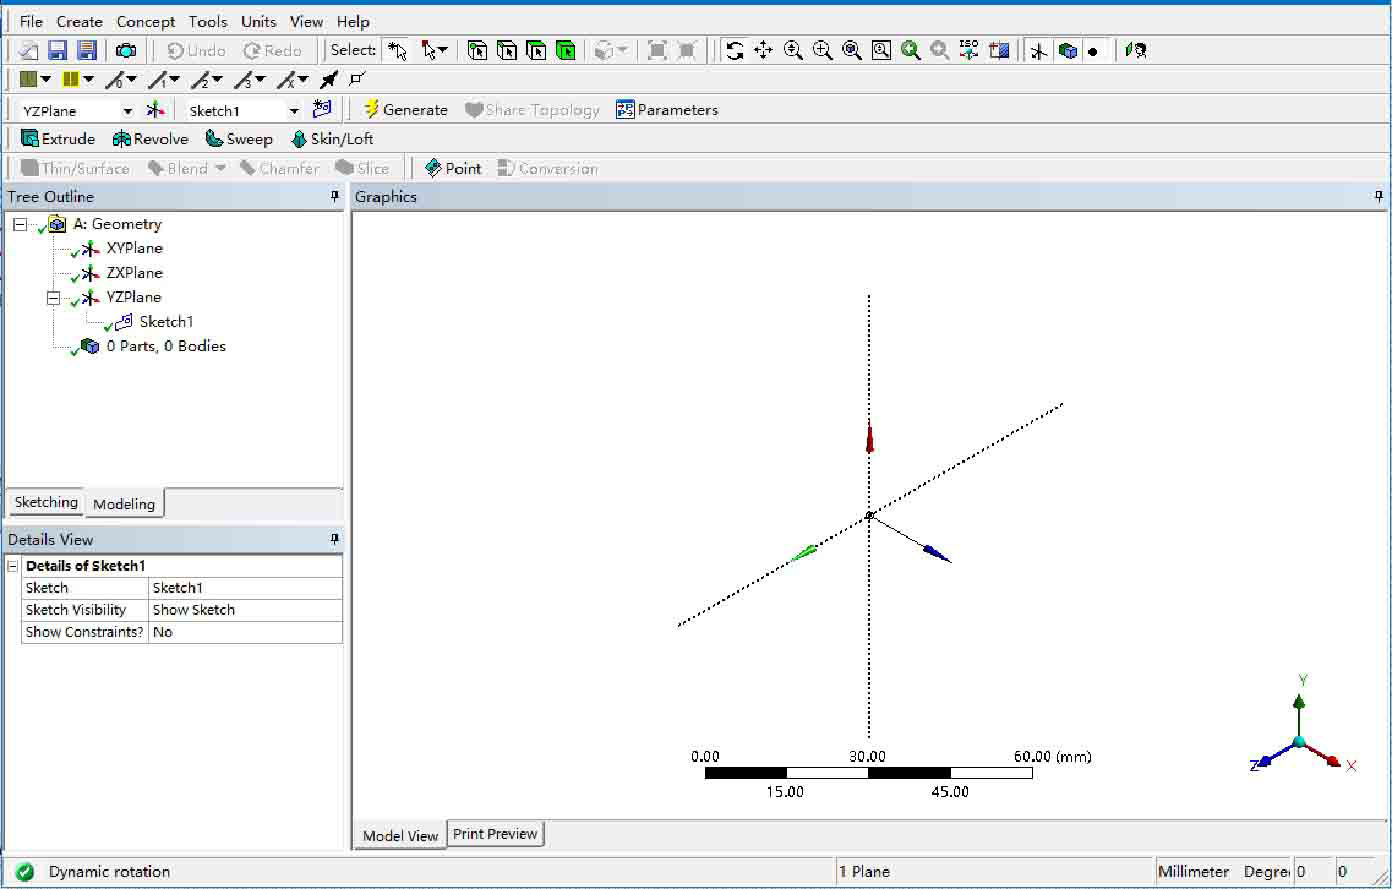This screenshot has width=1392, height=889.
Task: Toggle Display Model solid view
Action: click(1067, 50)
